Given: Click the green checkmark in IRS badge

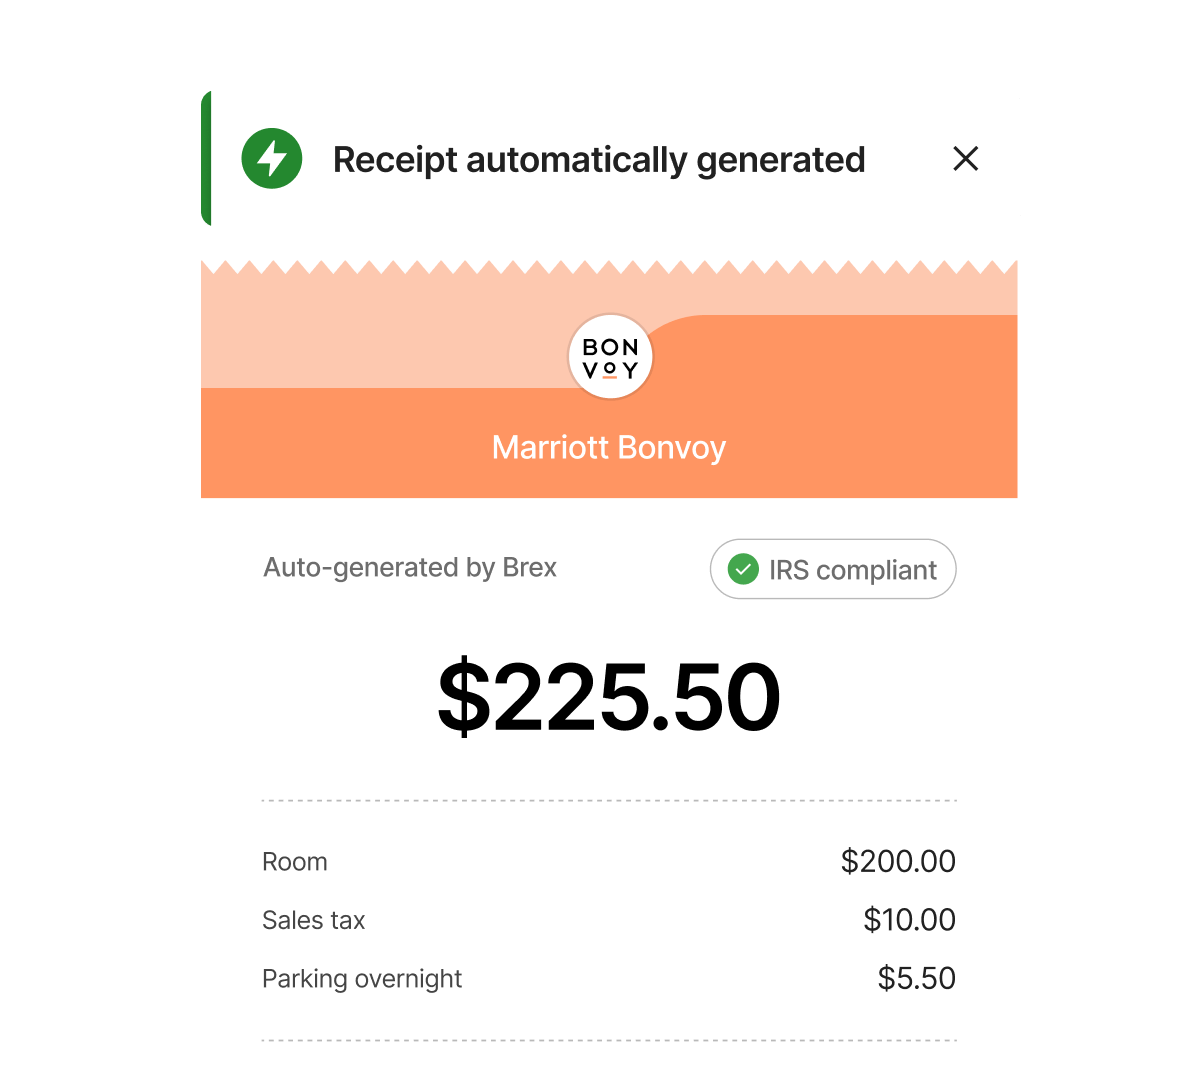Looking at the screenshot, I should coord(742,570).
